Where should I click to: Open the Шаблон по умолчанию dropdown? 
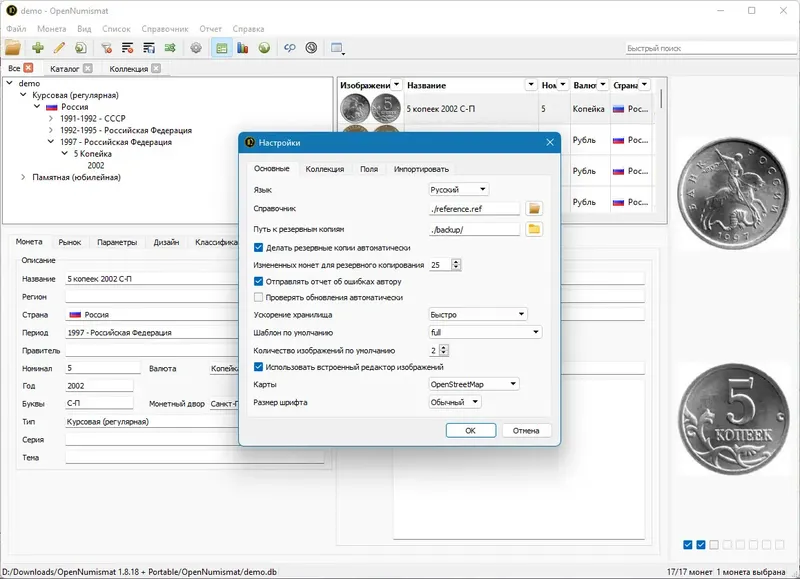(485, 332)
